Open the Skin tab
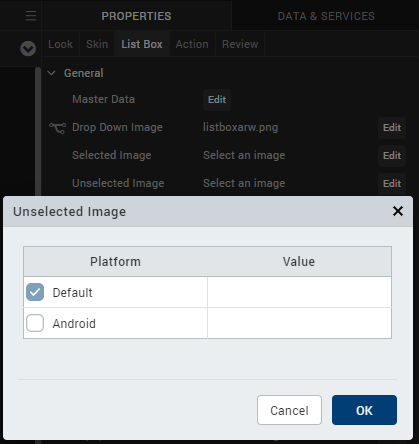 click(x=97, y=44)
